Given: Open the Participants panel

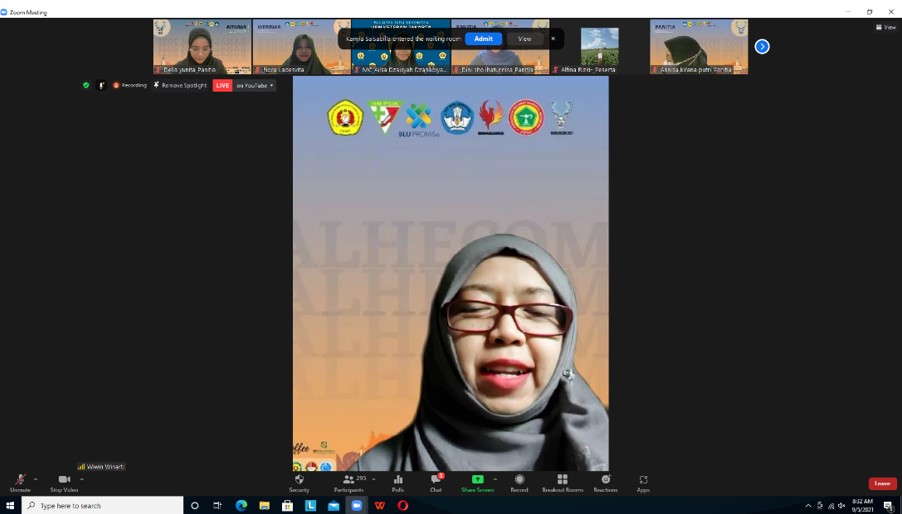Looking at the screenshot, I should 349,483.
